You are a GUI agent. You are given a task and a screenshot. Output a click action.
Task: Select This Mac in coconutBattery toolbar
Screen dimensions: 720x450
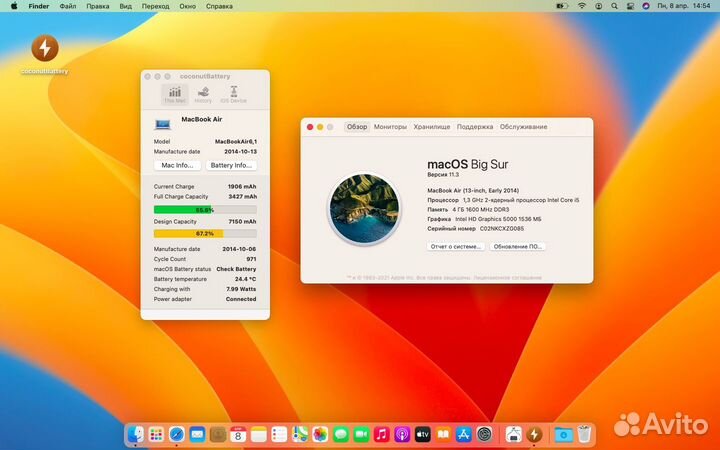click(x=175, y=94)
